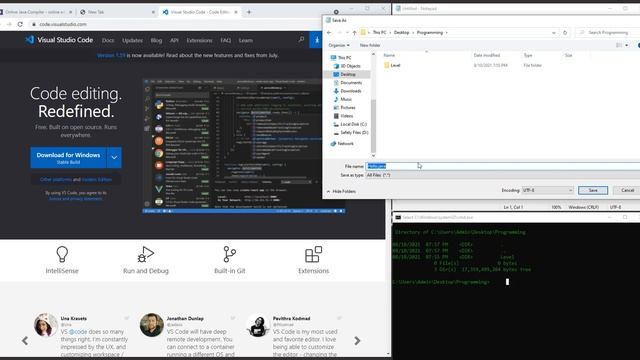Close the New Tab browser tab
Image resolution: width=640 pixels, height=360 pixels.
153,12
